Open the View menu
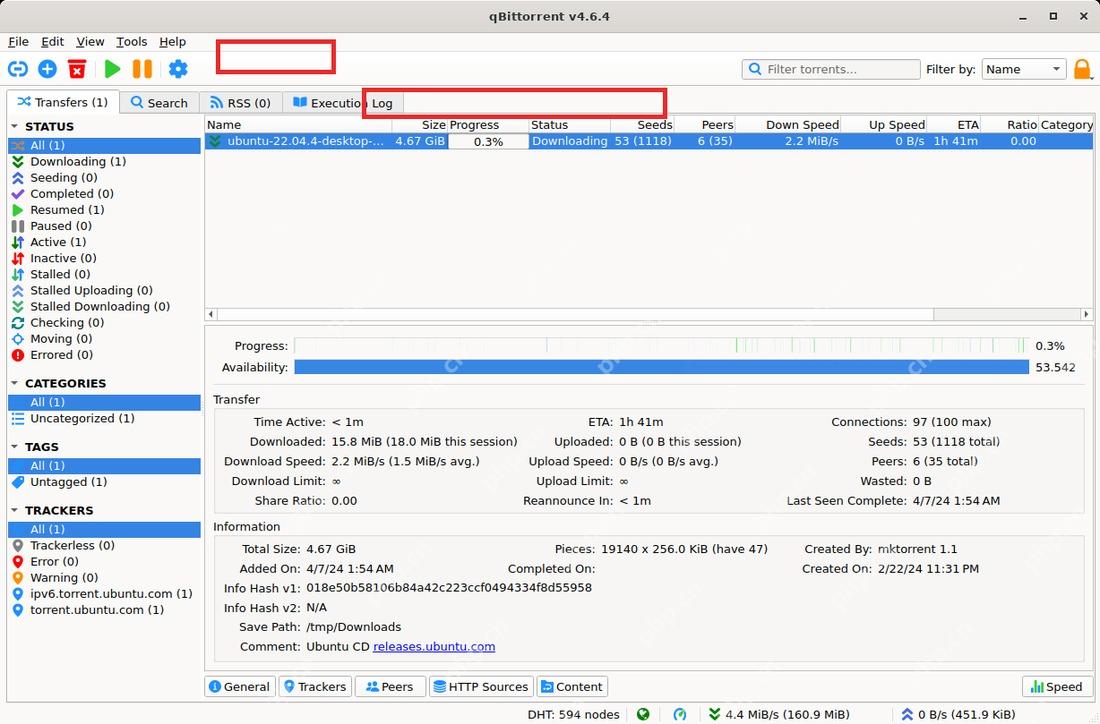 90,41
